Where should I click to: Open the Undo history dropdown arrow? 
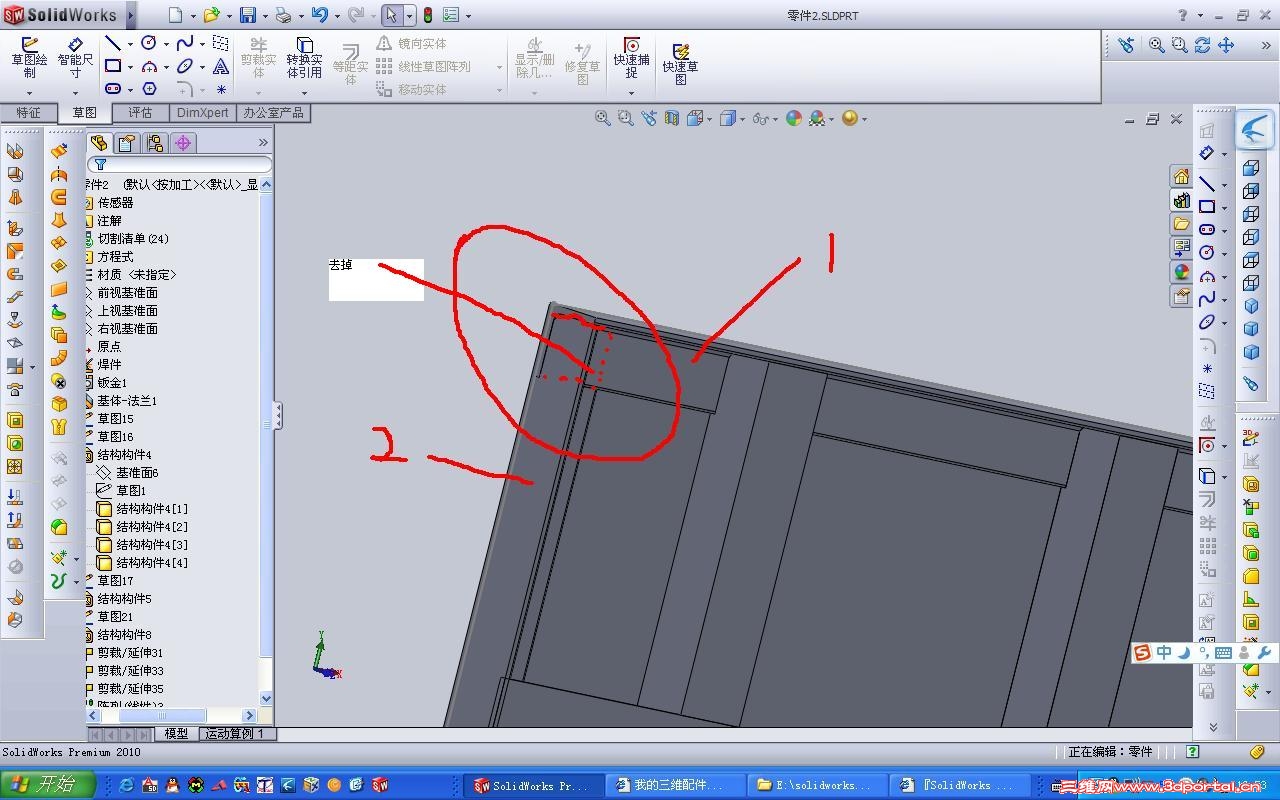pos(336,16)
